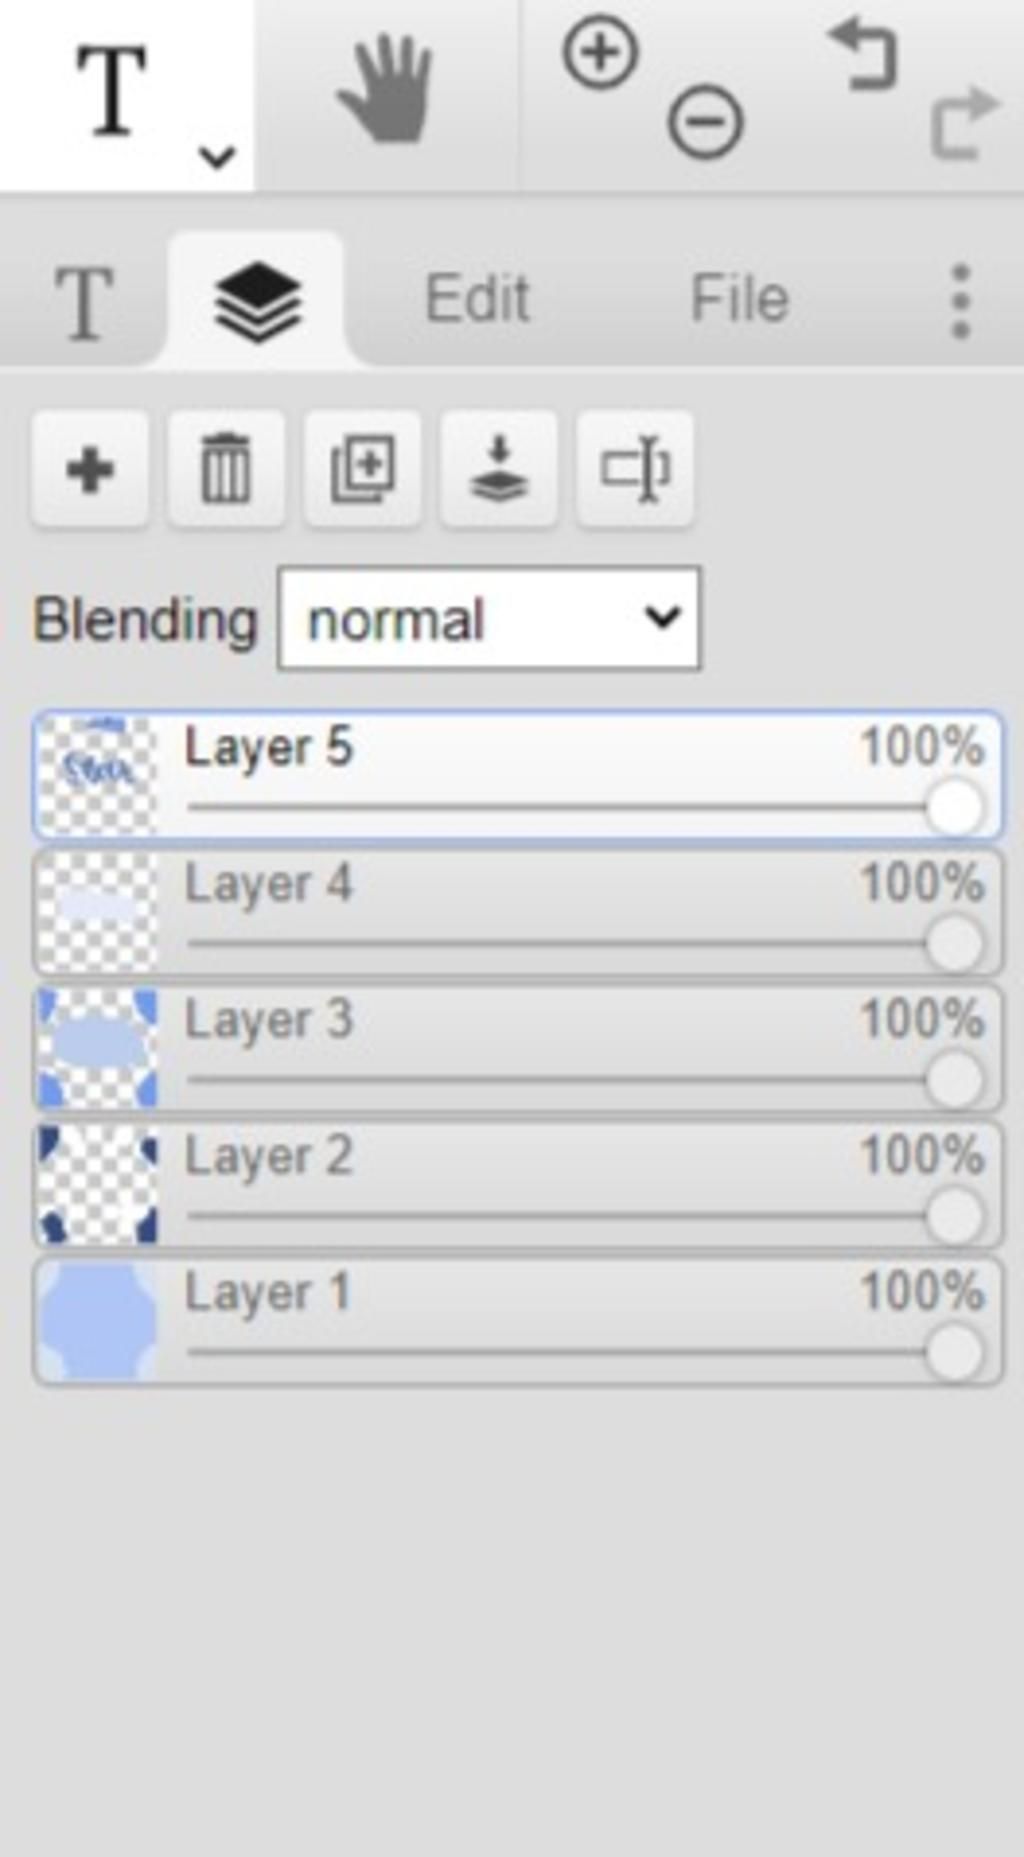Open the three-dot overflow menu

click(960, 300)
